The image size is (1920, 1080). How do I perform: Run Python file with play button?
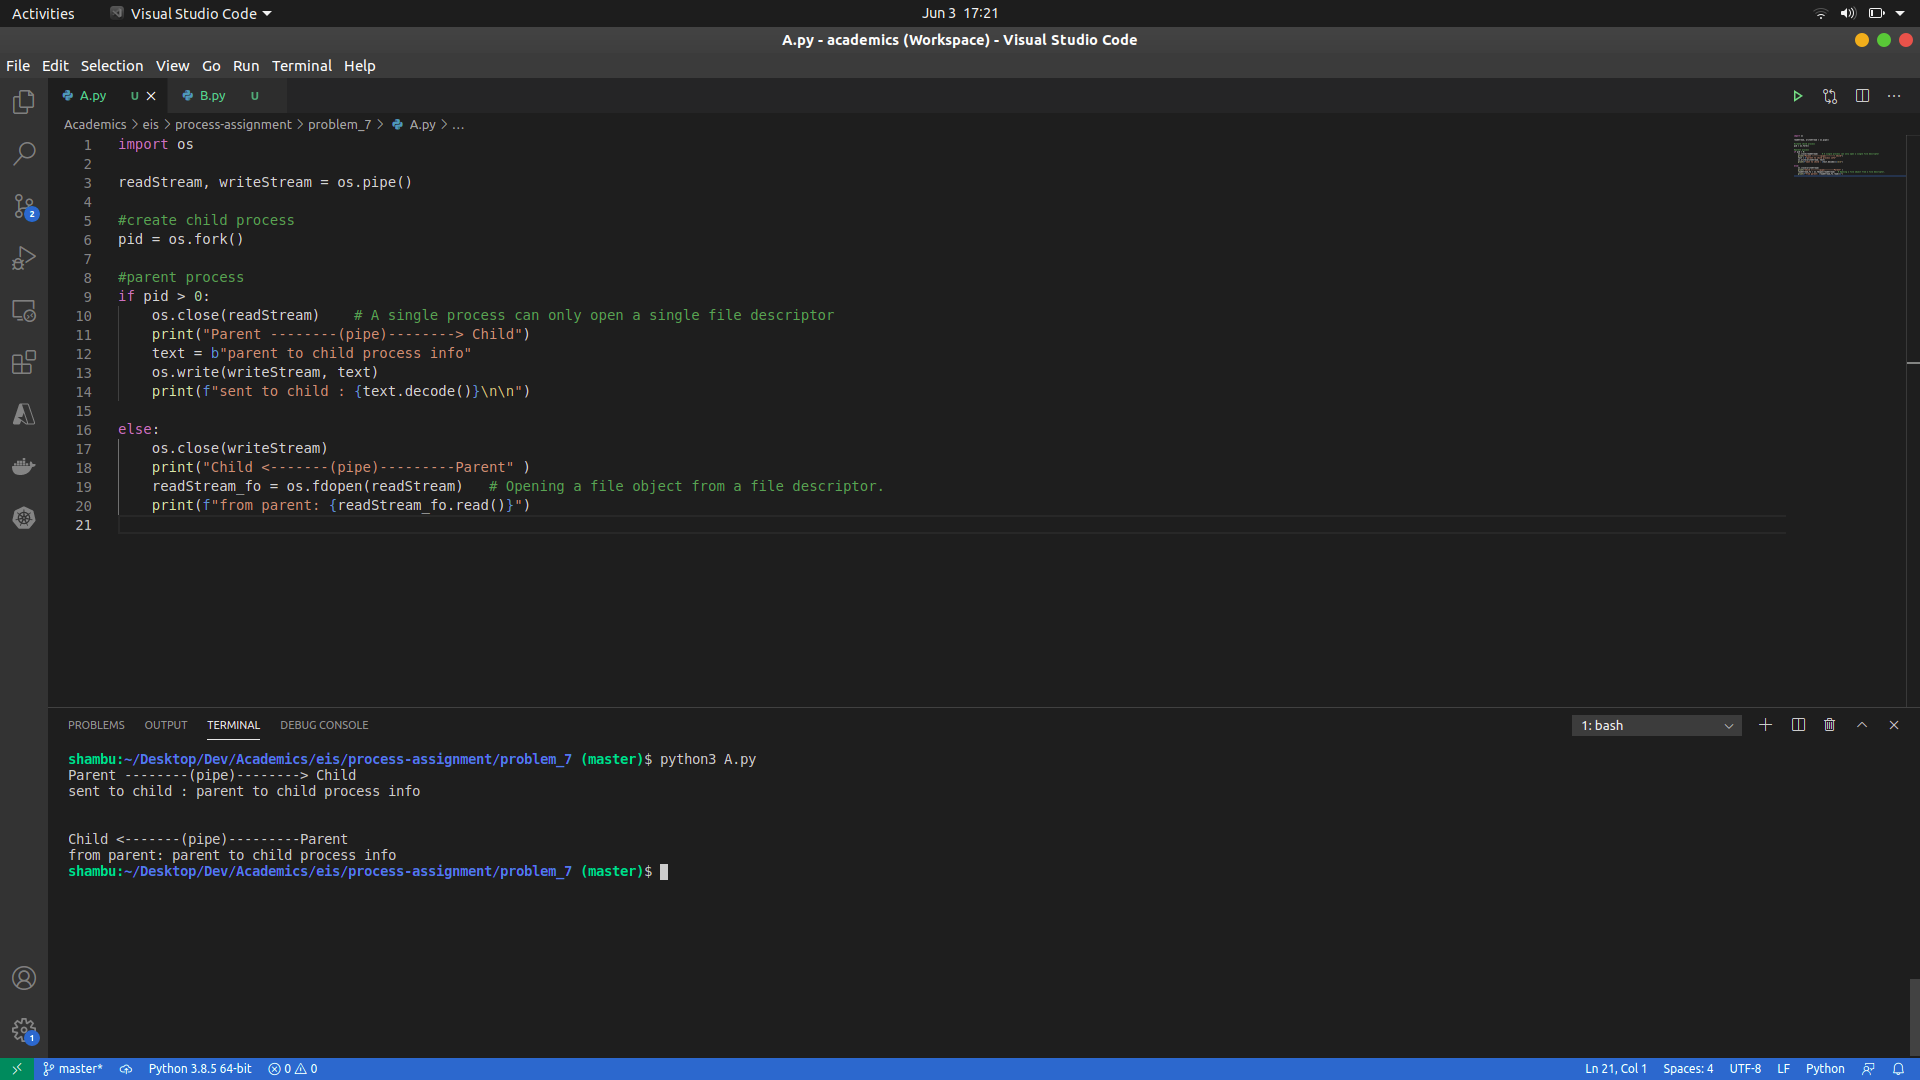coord(1797,96)
